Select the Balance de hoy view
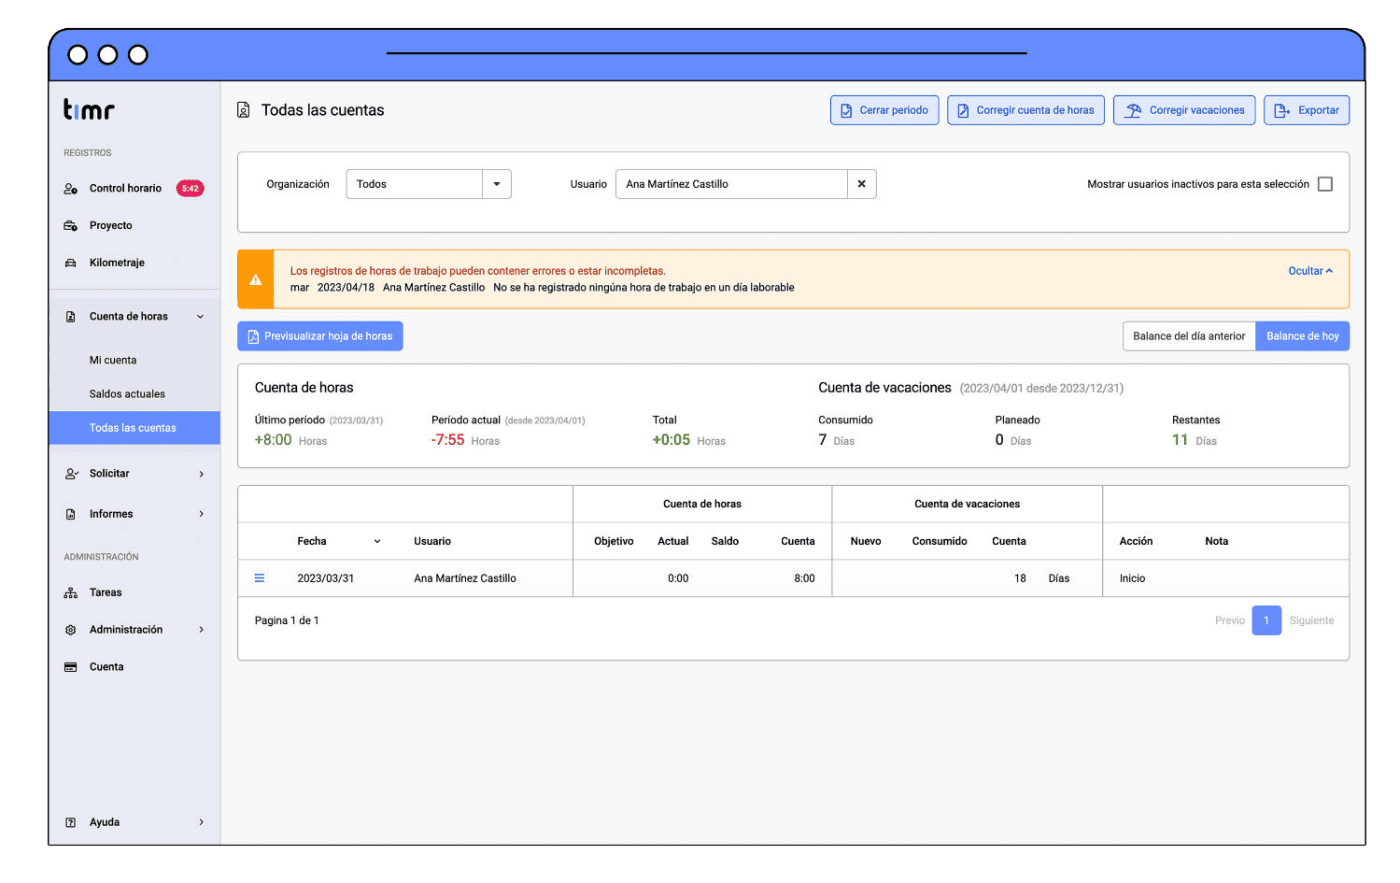This screenshot has height=883, width=1400. point(1302,336)
